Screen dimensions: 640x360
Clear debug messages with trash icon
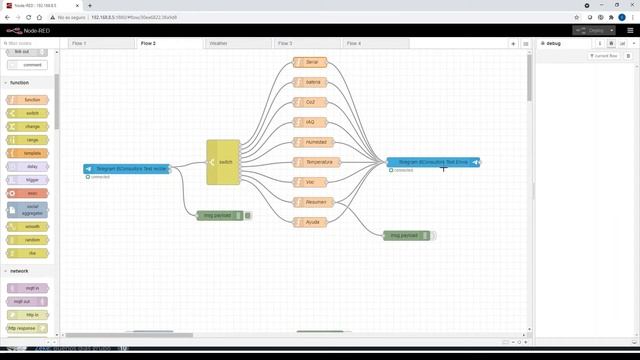[628, 56]
